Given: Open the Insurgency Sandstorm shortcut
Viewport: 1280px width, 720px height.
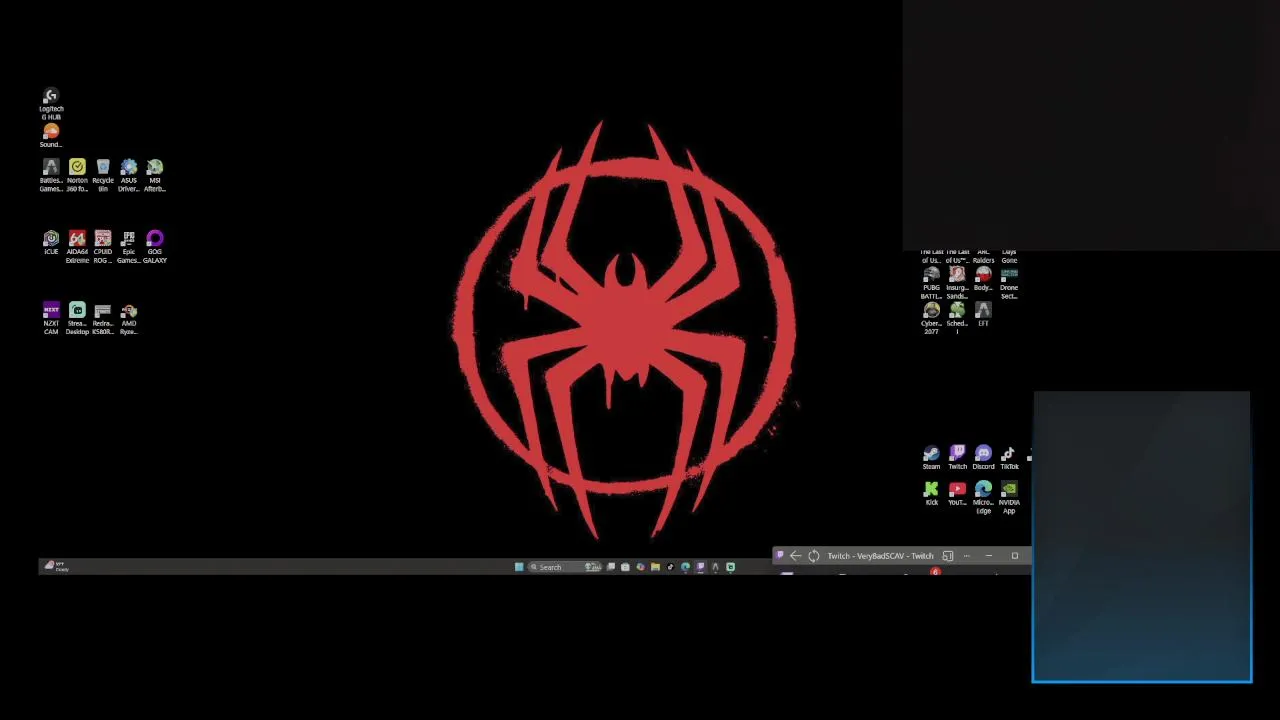Looking at the screenshot, I should [957, 283].
